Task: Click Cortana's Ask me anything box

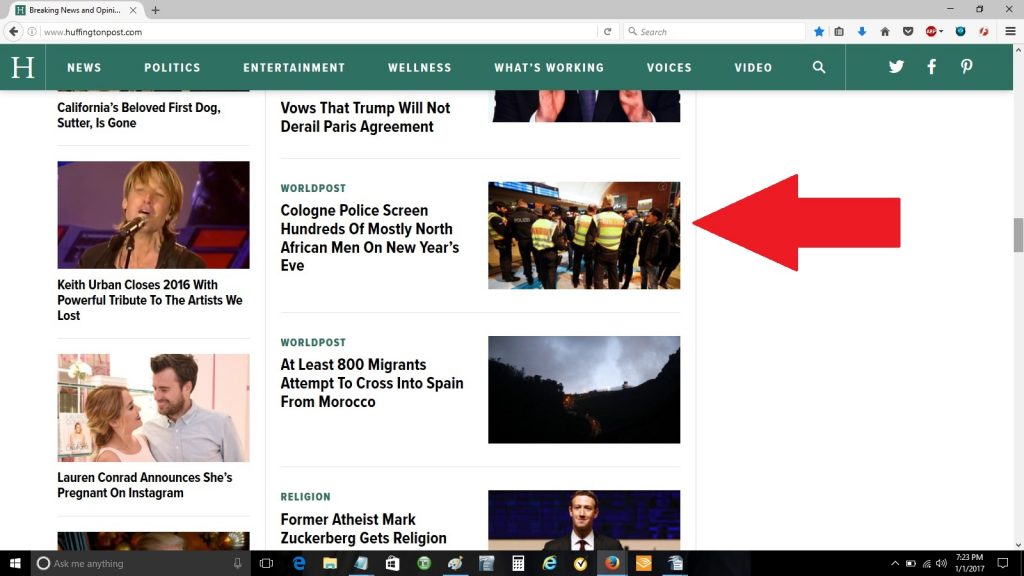Action: [x=140, y=563]
